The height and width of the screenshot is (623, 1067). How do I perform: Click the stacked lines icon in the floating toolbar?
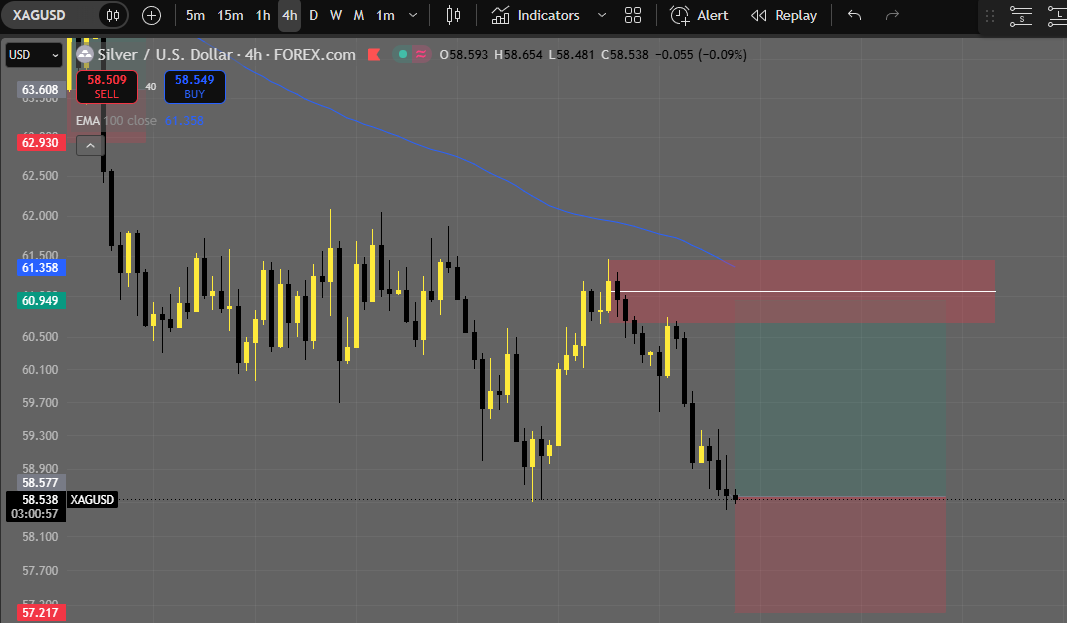[x=1021, y=16]
